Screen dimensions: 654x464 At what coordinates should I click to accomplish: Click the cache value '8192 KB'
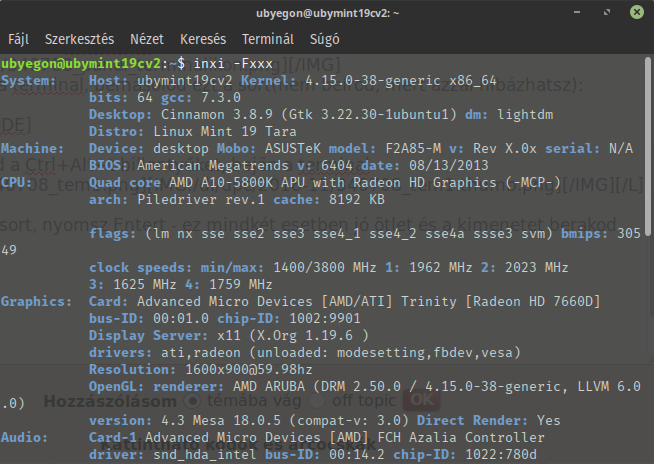pos(357,199)
